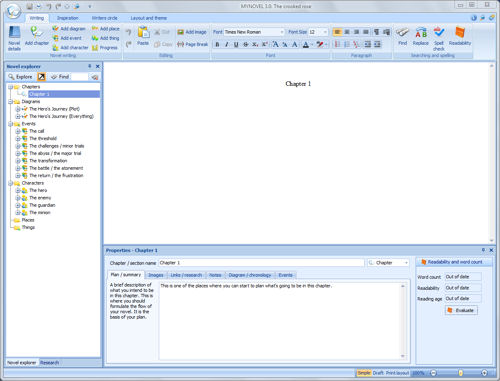The height and width of the screenshot is (381, 500).
Task: Open the Readability tool in ribbon
Action: click(460, 37)
